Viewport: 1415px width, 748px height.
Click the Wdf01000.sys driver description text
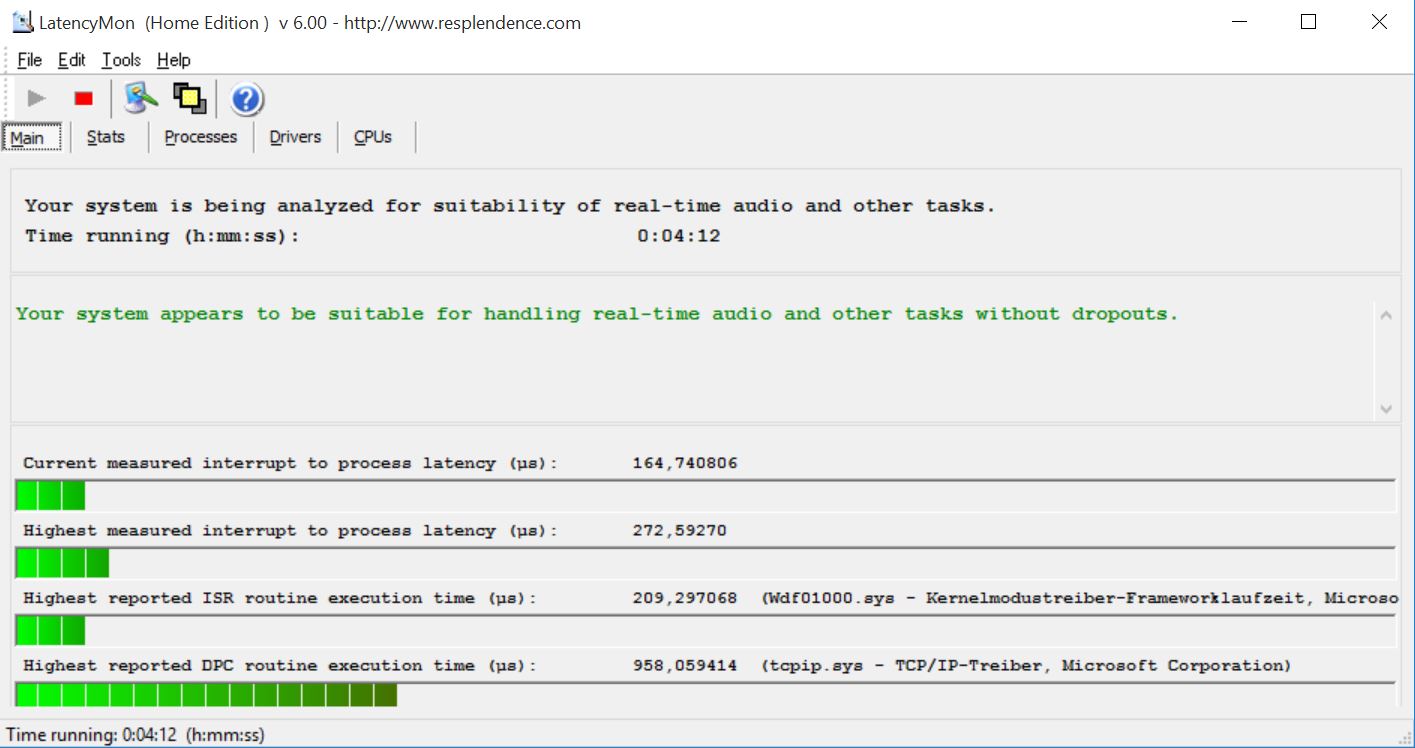pyautogui.click(x=1080, y=598)
